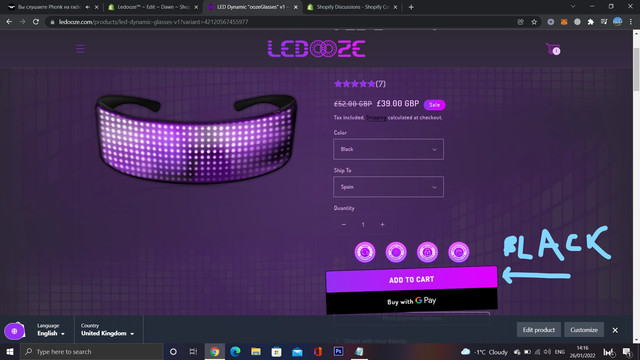This screenshot has height=360, width=640.
Task: Open the tab search chevron in Chrome
Action: click(573, 7)
